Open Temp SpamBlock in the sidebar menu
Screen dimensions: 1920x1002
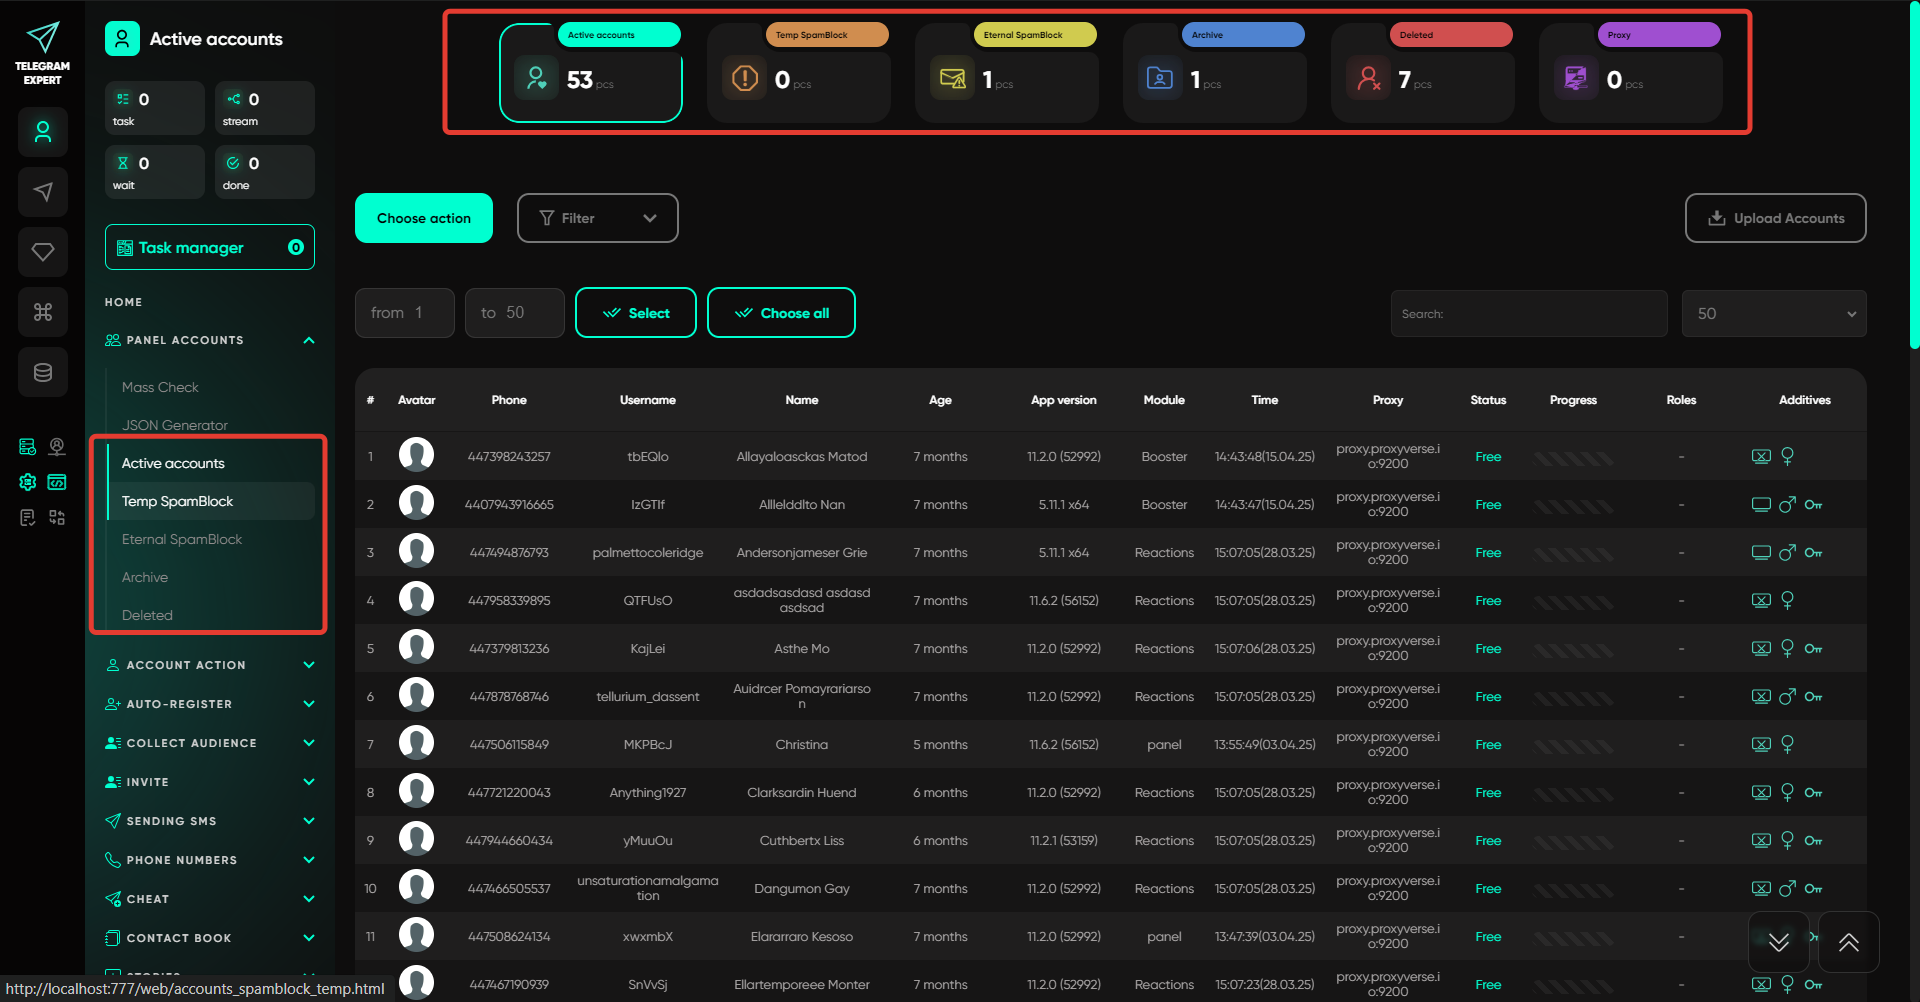tap(177, 501)
